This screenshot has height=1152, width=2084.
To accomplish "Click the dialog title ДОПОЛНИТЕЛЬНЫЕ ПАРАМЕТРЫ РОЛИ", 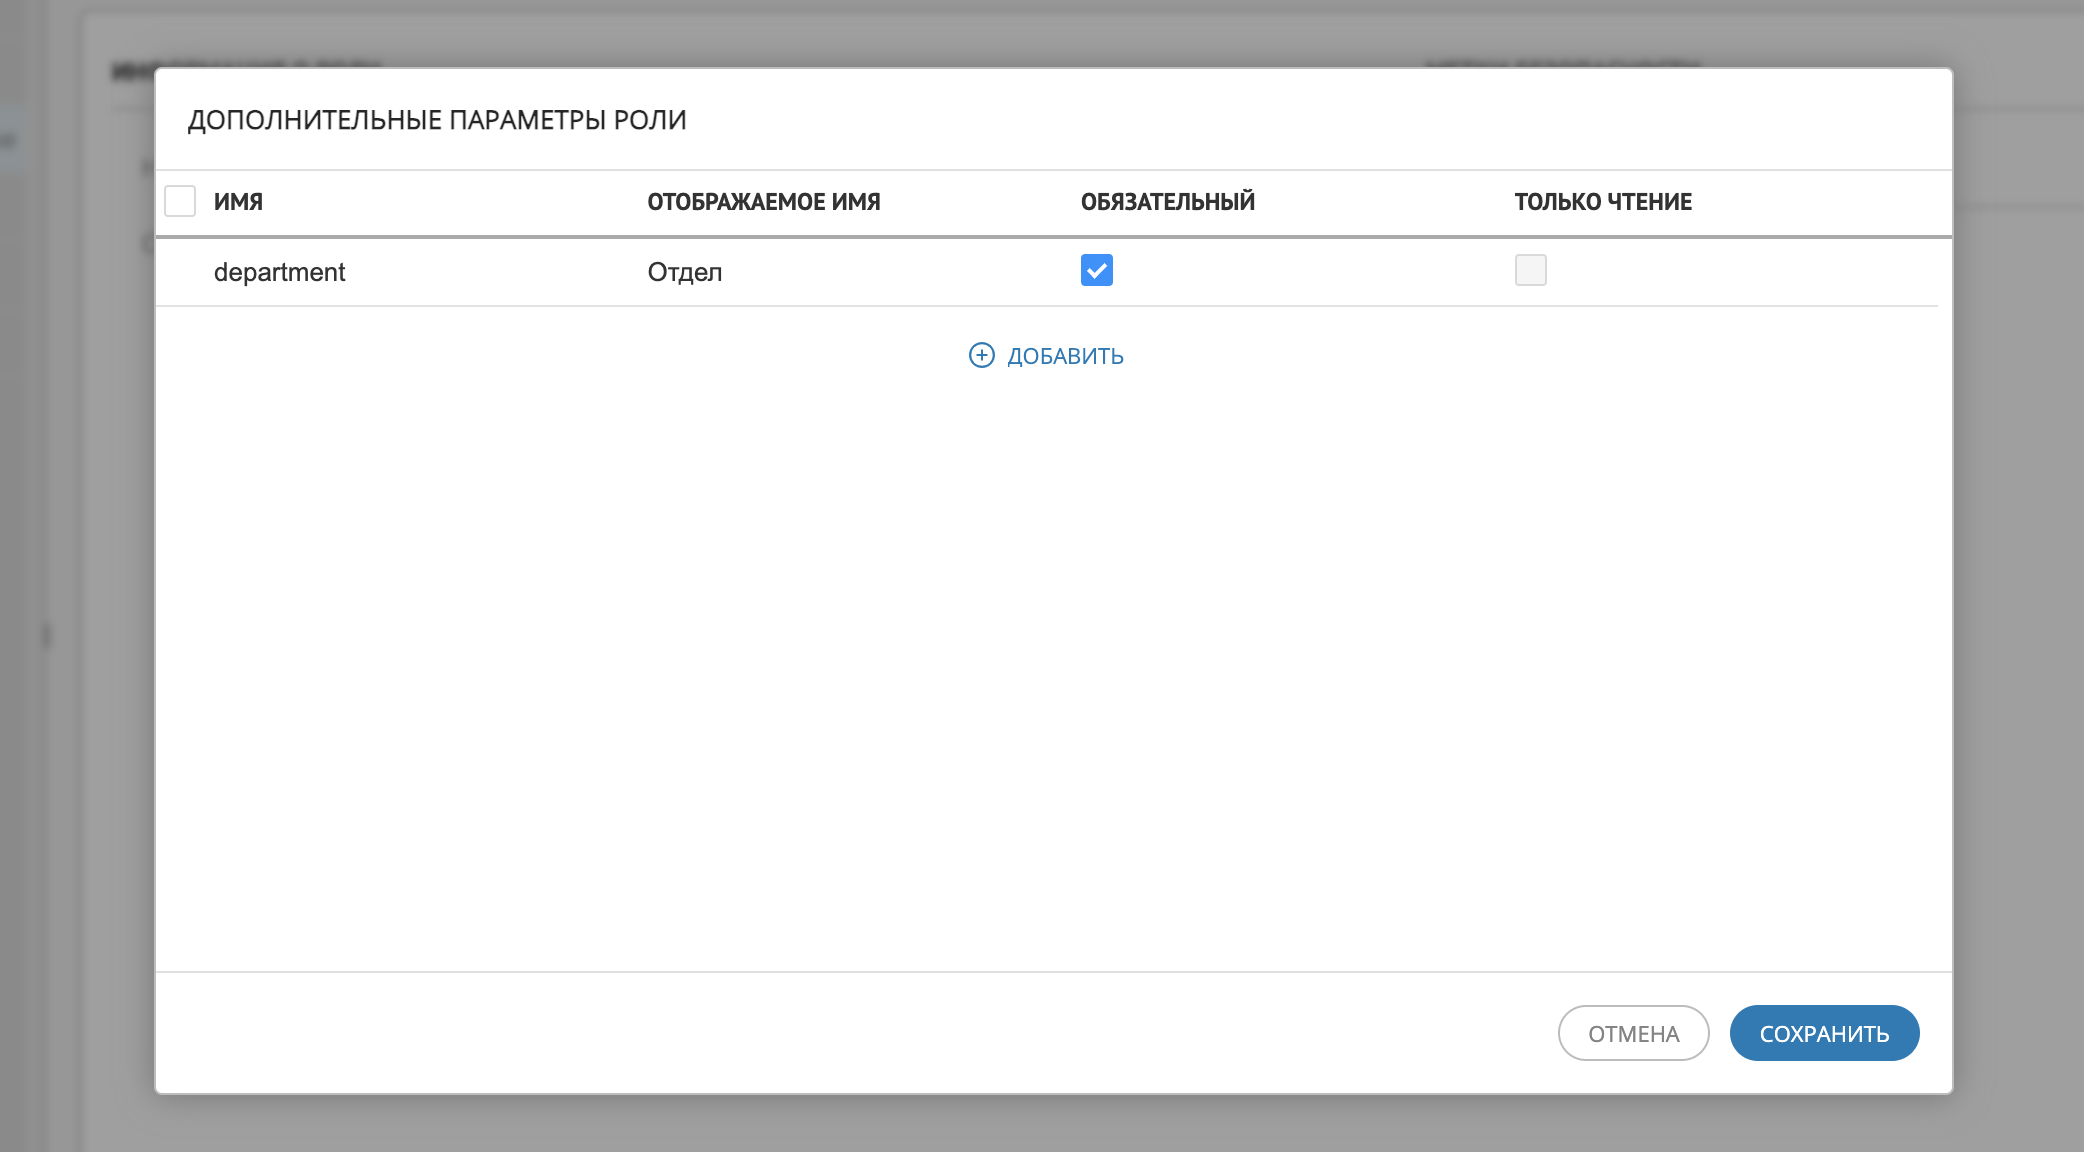I will tap(437, 120).
